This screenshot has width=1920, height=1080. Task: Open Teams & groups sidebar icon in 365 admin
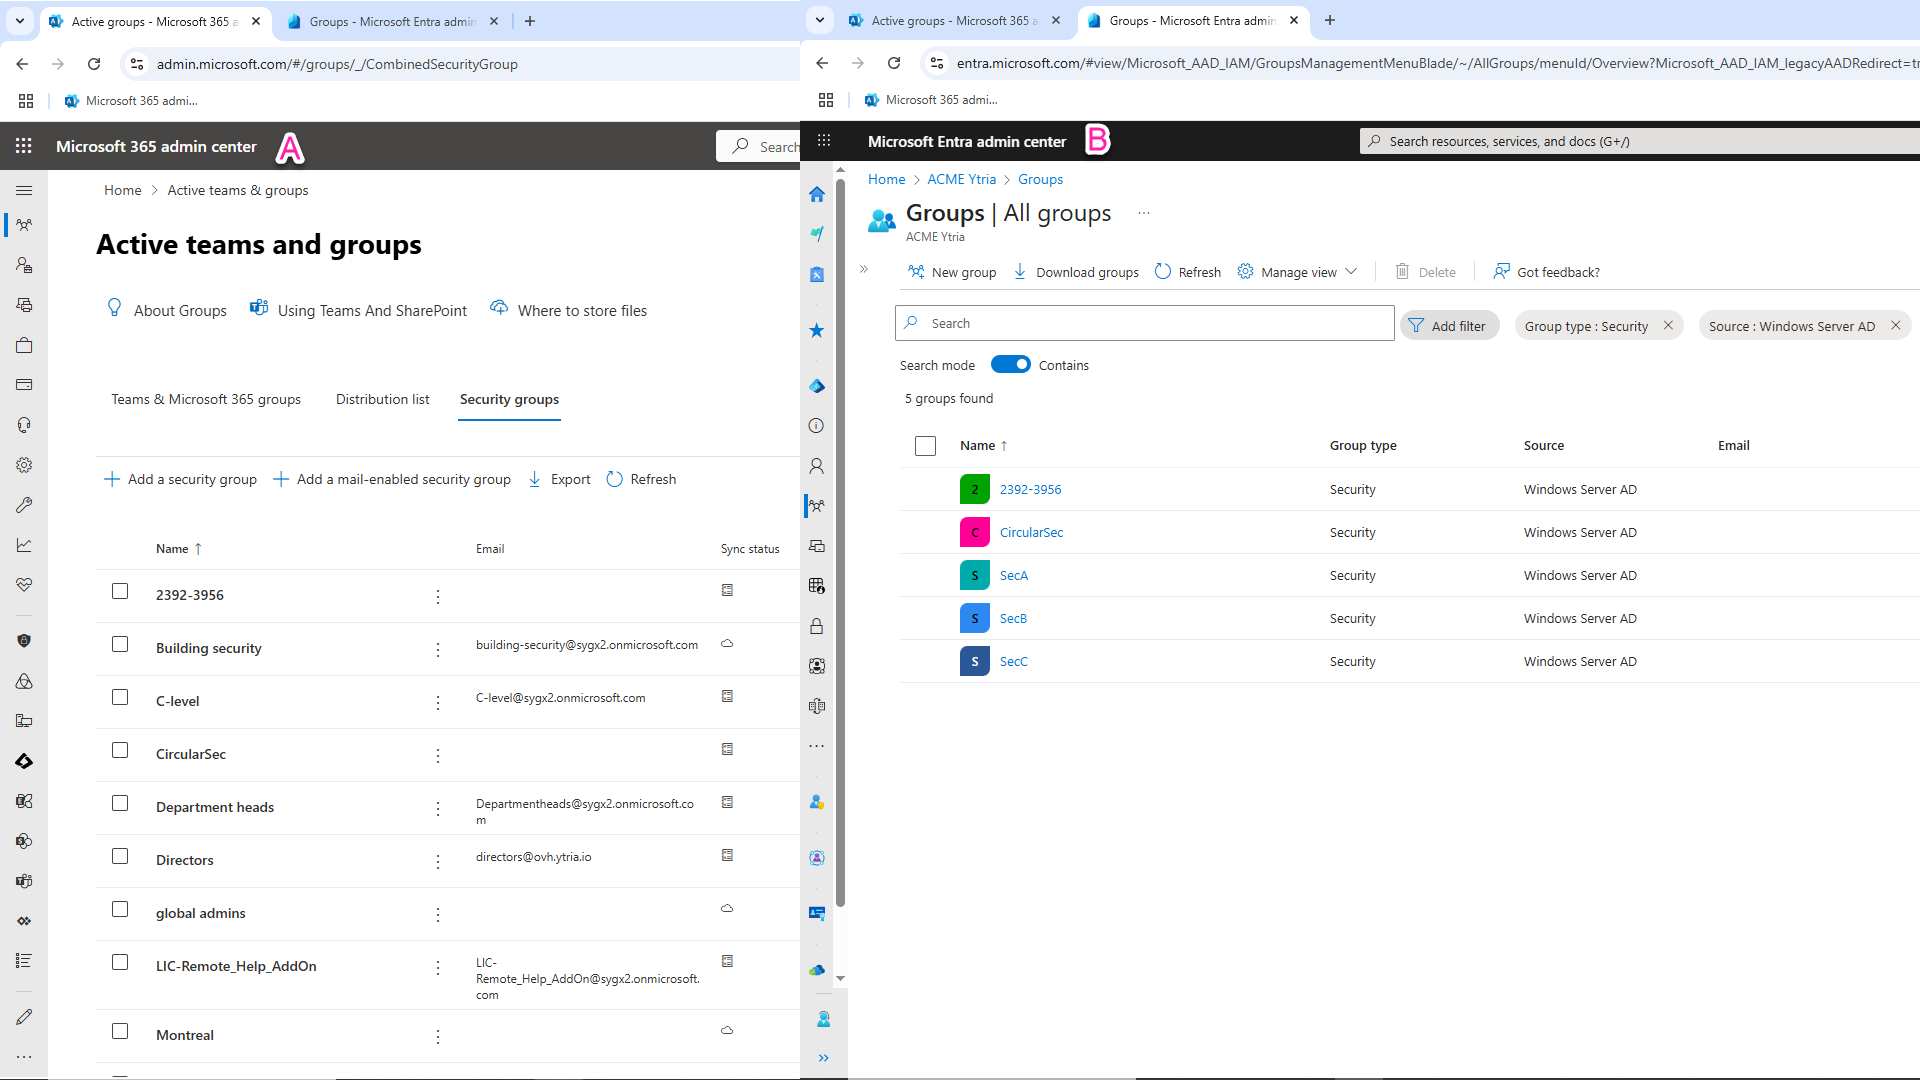24,225
